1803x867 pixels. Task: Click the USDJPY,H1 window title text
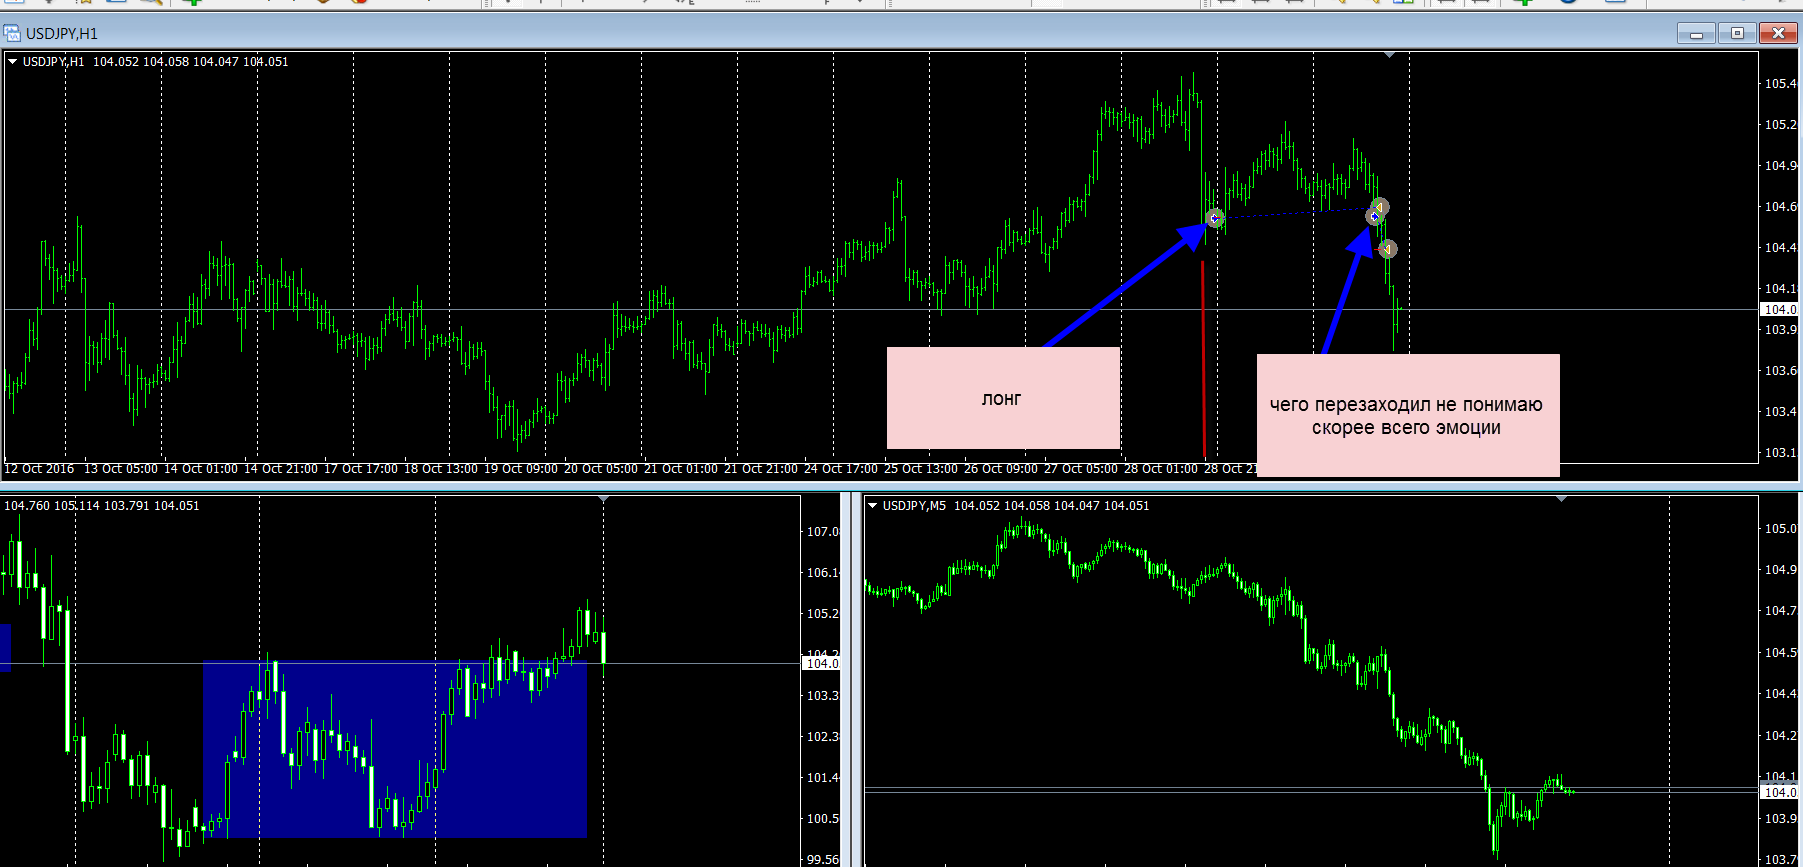62,33
